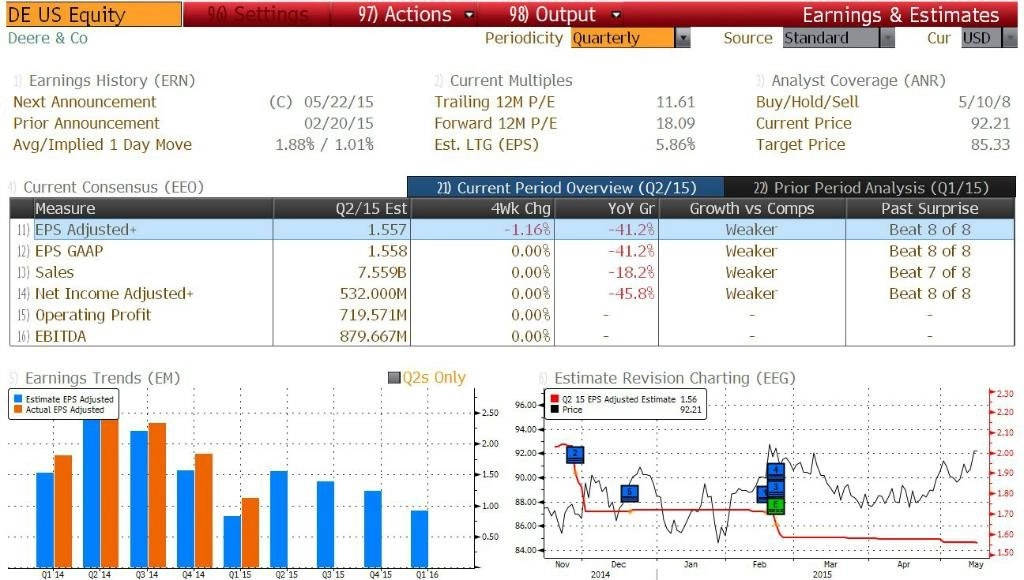Click the EBITDA estimate 879.667M
Viewport: 1024px width, 580px height.
pos(373,336)
